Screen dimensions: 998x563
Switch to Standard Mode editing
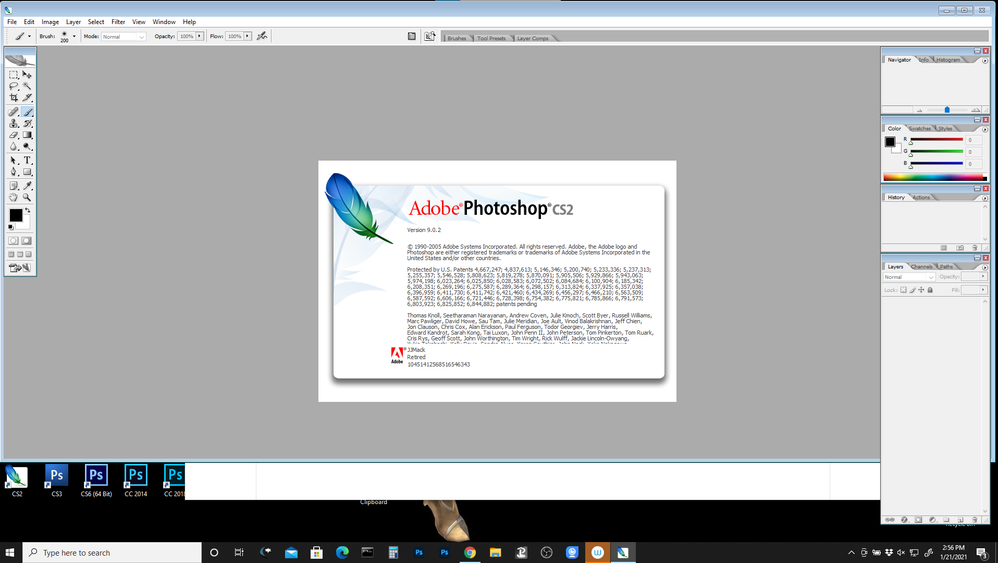coord(13,240)
